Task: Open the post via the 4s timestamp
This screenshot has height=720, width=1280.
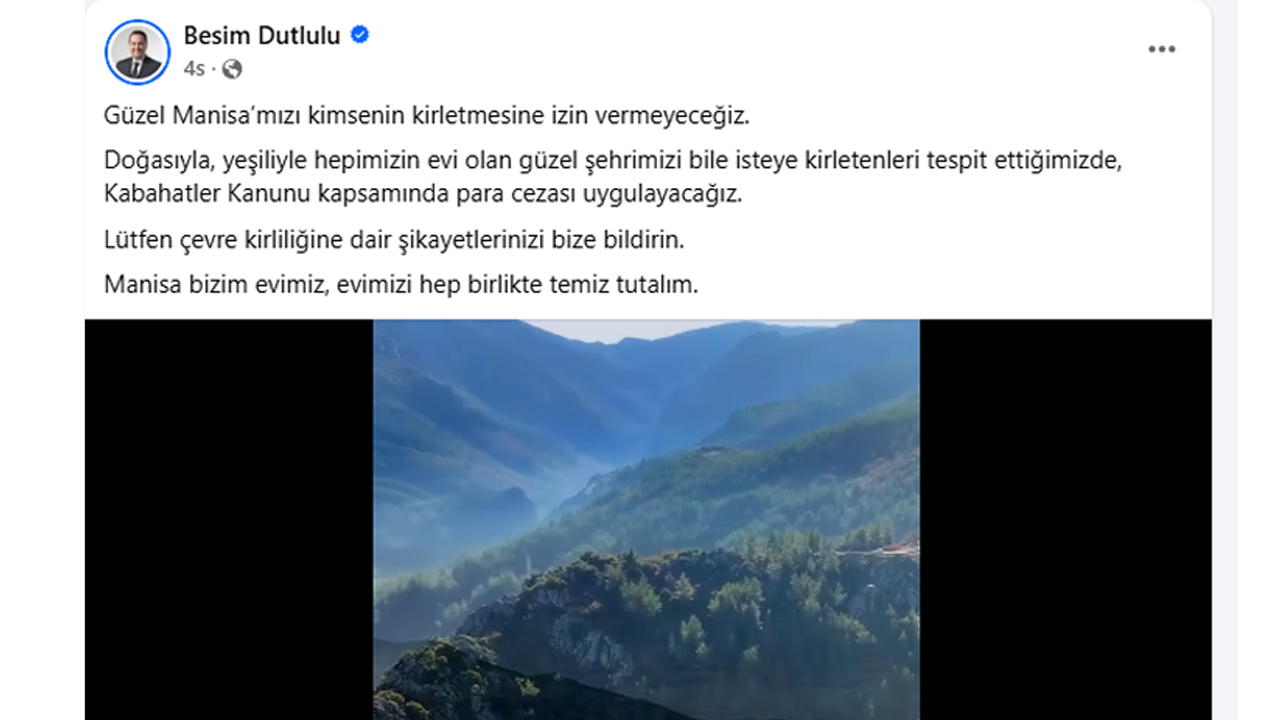Action: (194, 69)
